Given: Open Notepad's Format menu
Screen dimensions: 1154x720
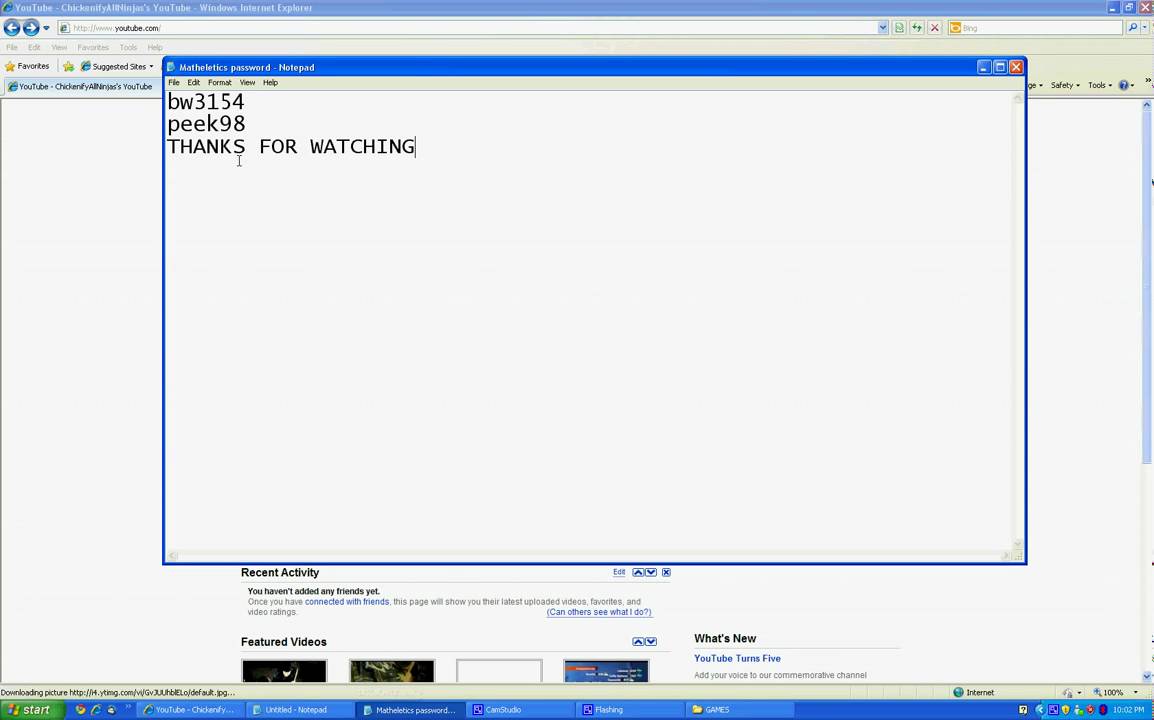Looking at the screenshot, I should click(x=219, y=82).
